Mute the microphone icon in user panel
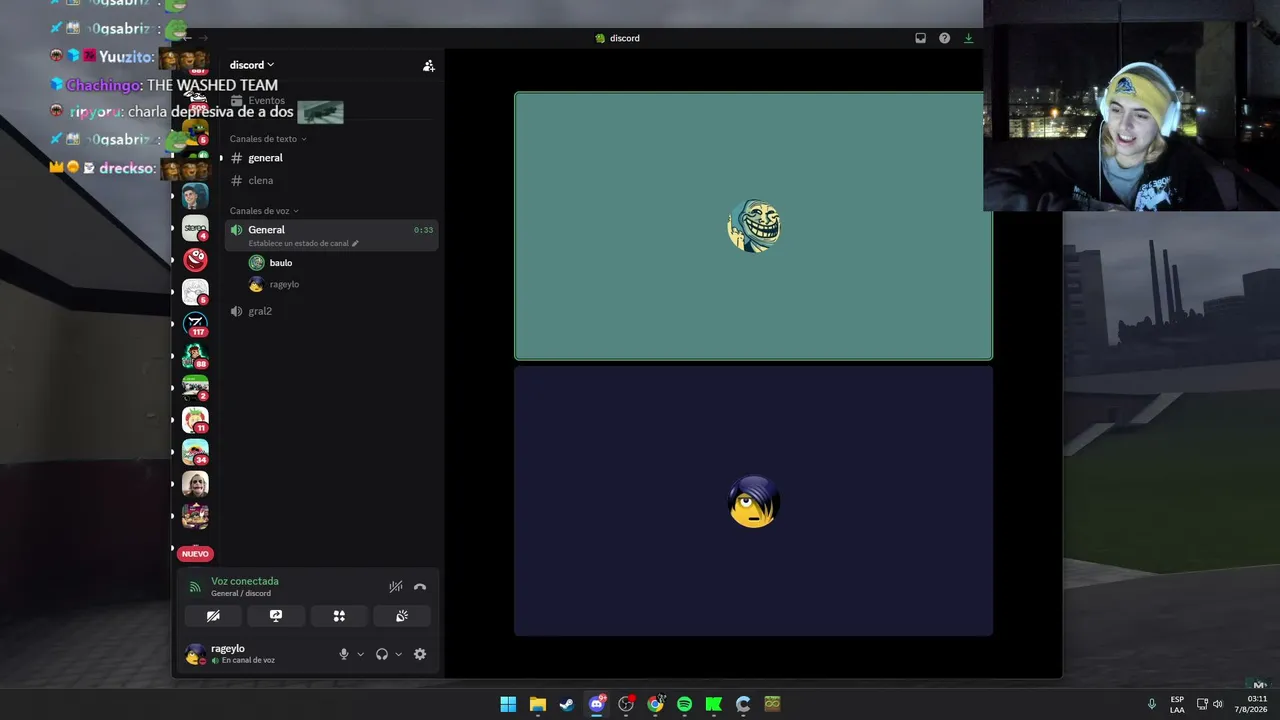 [344, 654]
